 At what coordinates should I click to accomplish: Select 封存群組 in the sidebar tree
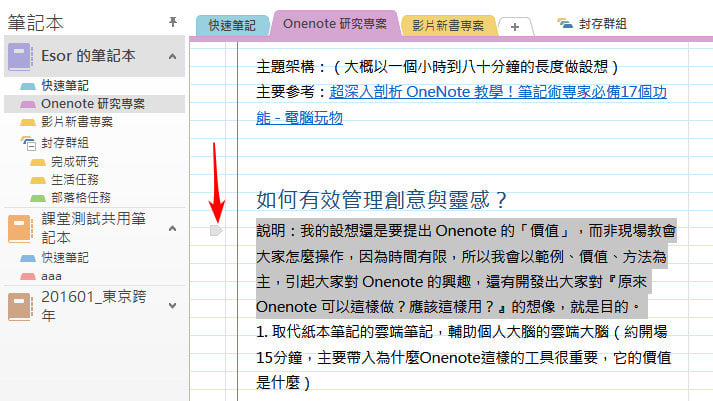65,143
